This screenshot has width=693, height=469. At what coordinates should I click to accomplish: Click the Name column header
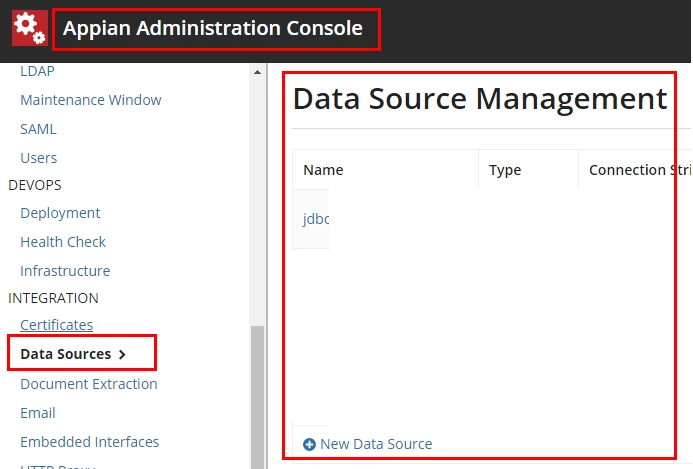pyautogui.click(x=323, y=170)
